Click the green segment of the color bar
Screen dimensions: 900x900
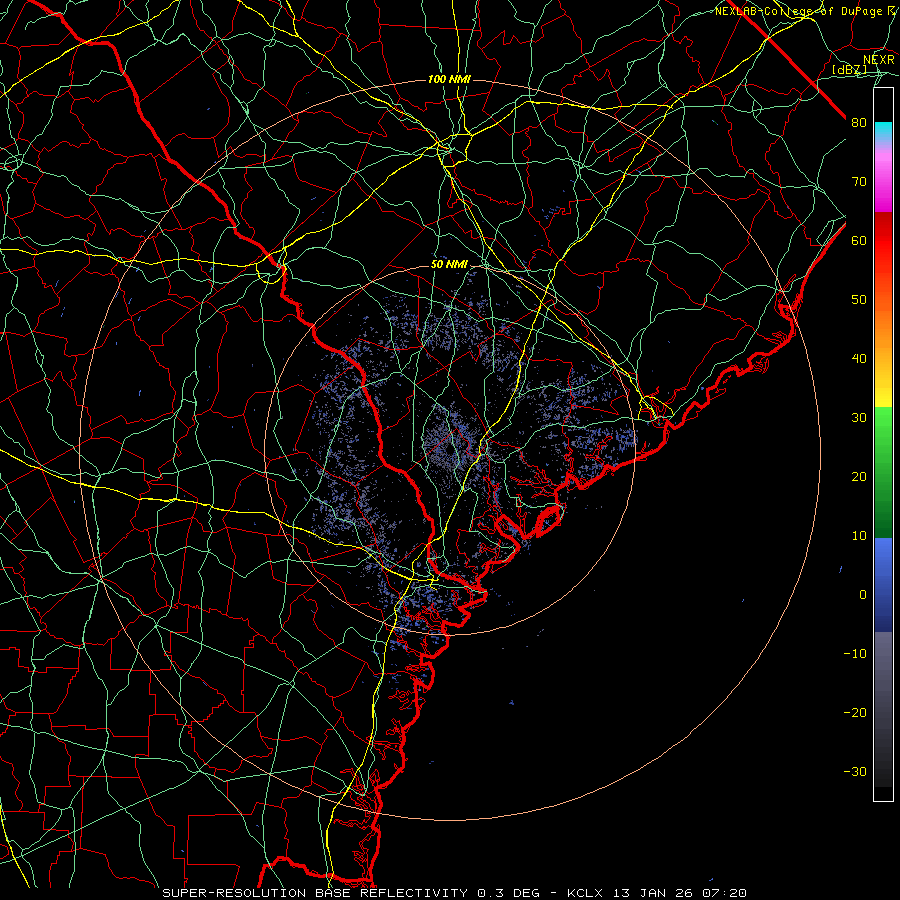[x=883, y=472]
